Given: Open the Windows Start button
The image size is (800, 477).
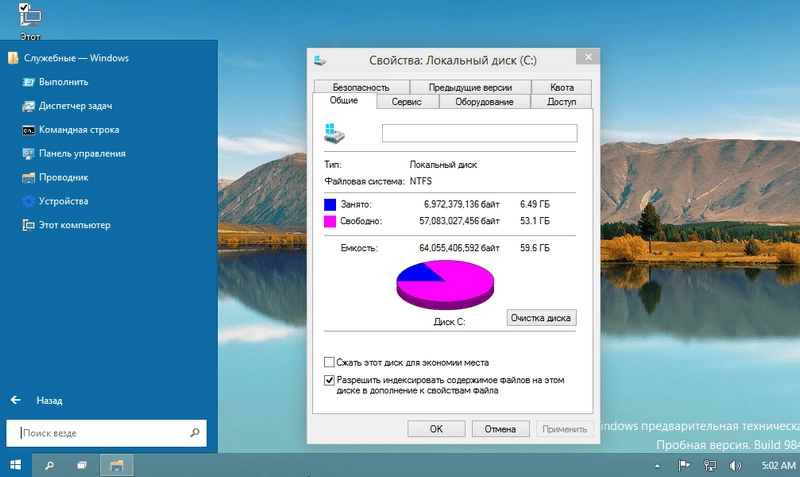Looking at the screenshot, I should coord(16,465).
